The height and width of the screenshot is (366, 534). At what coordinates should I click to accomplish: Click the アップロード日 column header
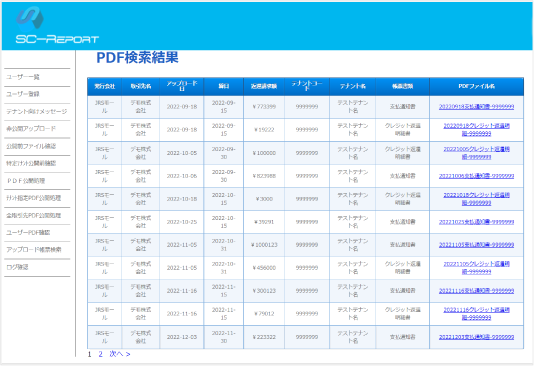click(x=182, y=86)
